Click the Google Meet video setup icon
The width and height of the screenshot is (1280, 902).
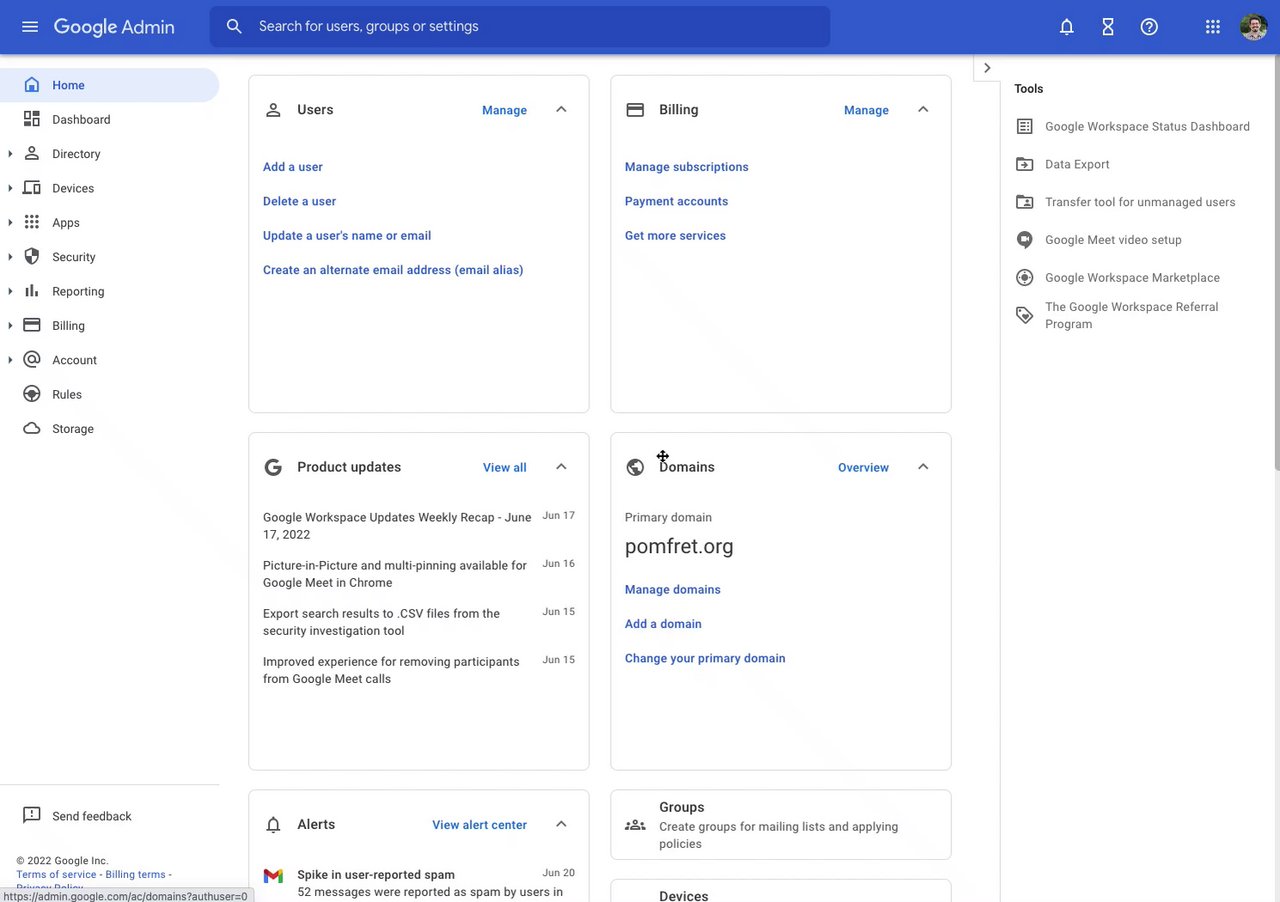coord(1025,240)
